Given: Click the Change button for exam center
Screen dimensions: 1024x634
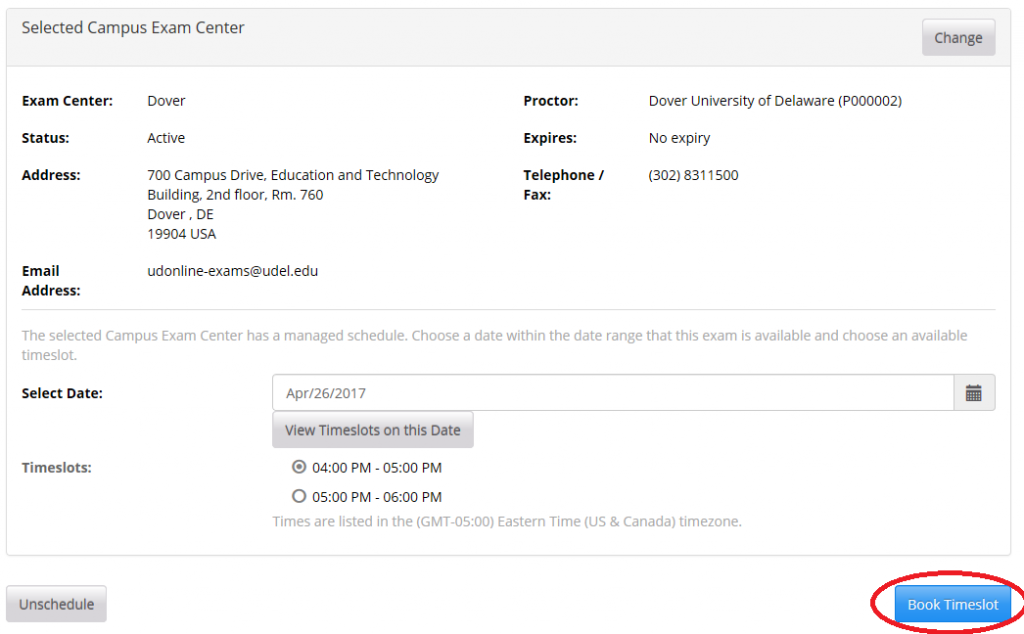Looking at the screenshot, I should 958,38.
